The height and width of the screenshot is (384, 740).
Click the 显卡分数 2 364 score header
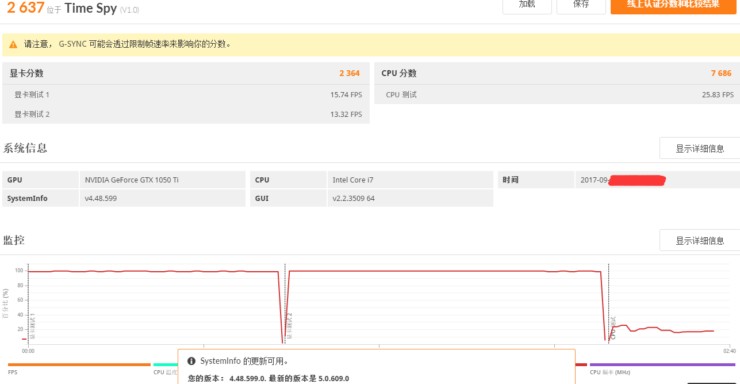click(186, 73)
